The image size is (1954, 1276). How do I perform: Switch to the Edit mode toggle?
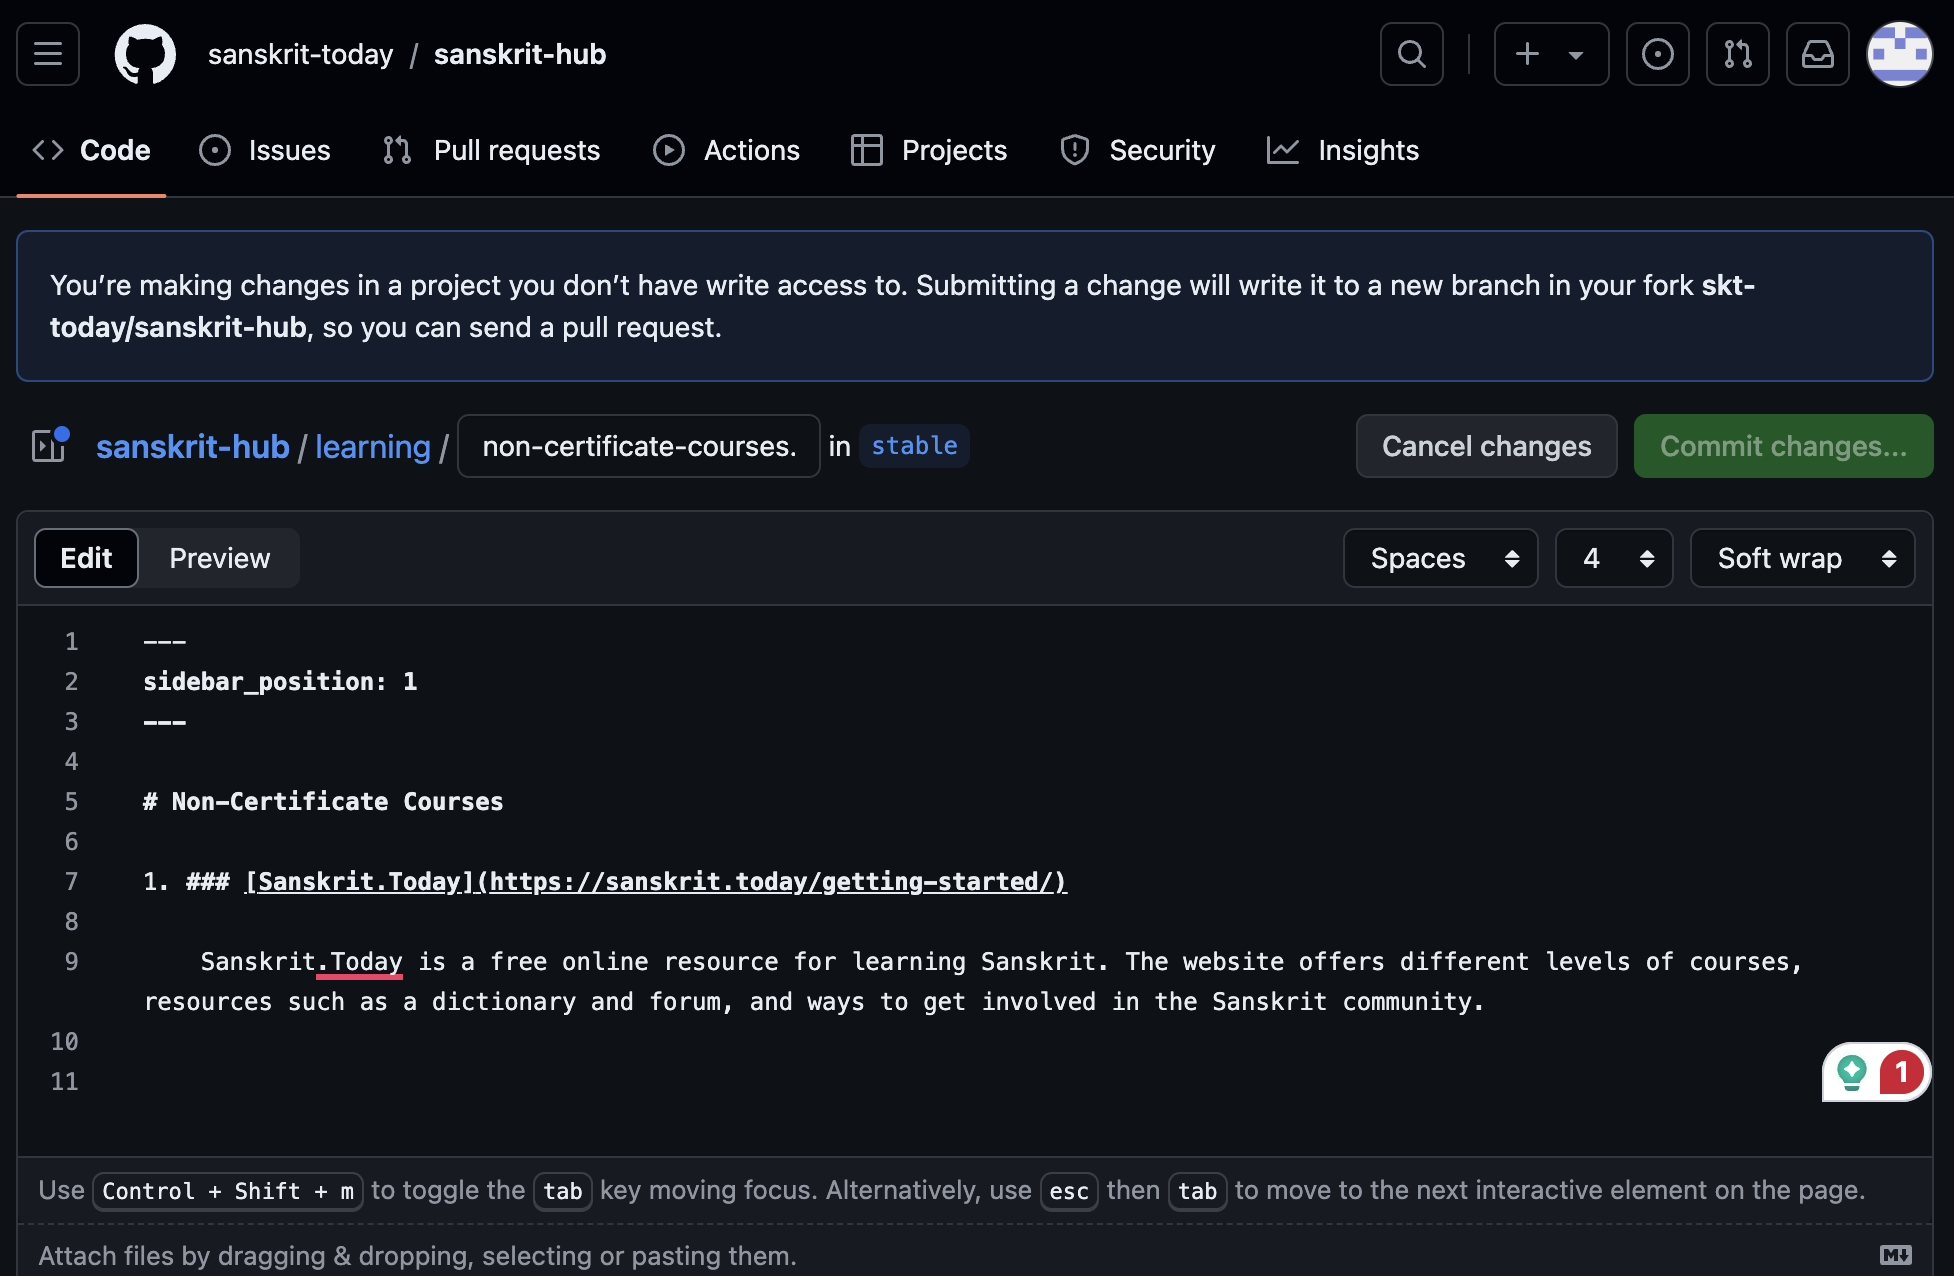click(x=86, y=558)
